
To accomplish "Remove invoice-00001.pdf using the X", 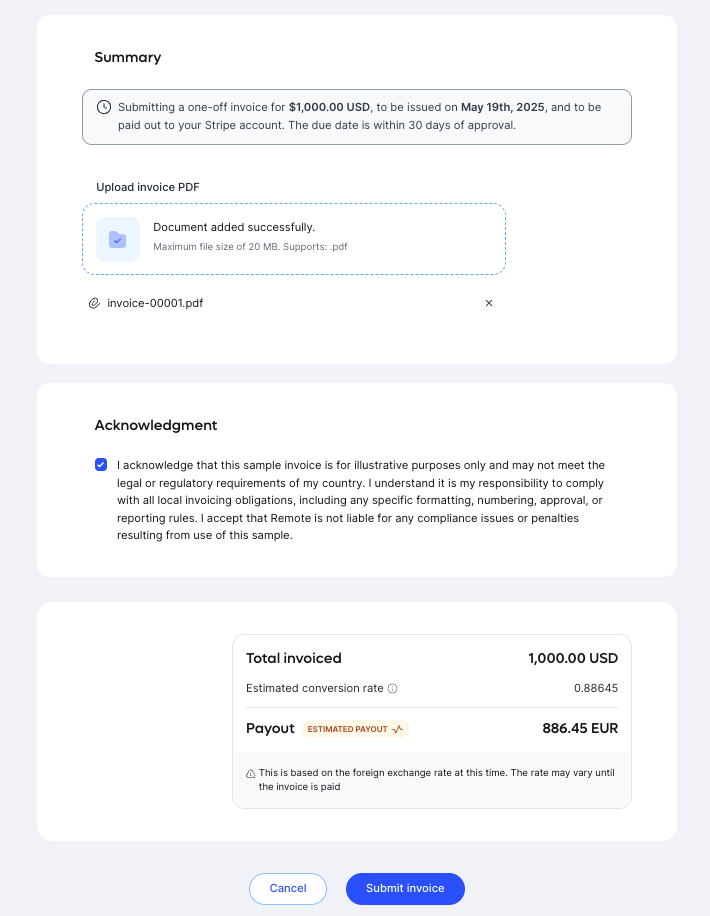I will [489, 303].
